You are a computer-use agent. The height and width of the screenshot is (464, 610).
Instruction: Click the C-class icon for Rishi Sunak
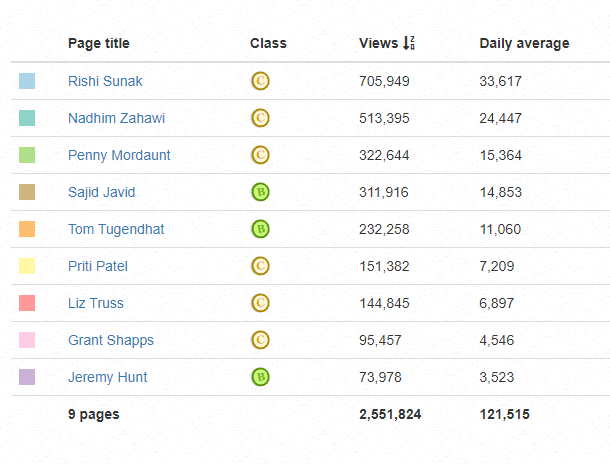(x=260, y=81)
